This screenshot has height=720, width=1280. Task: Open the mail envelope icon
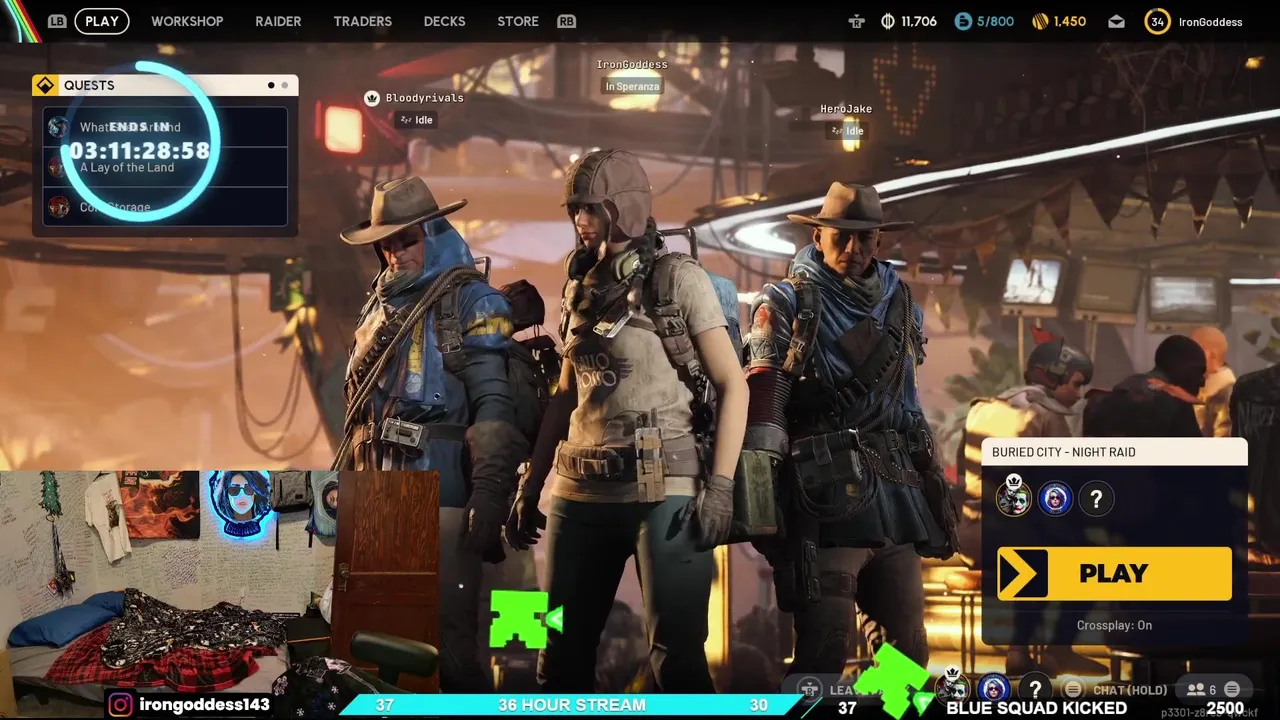click(1116, 21)
